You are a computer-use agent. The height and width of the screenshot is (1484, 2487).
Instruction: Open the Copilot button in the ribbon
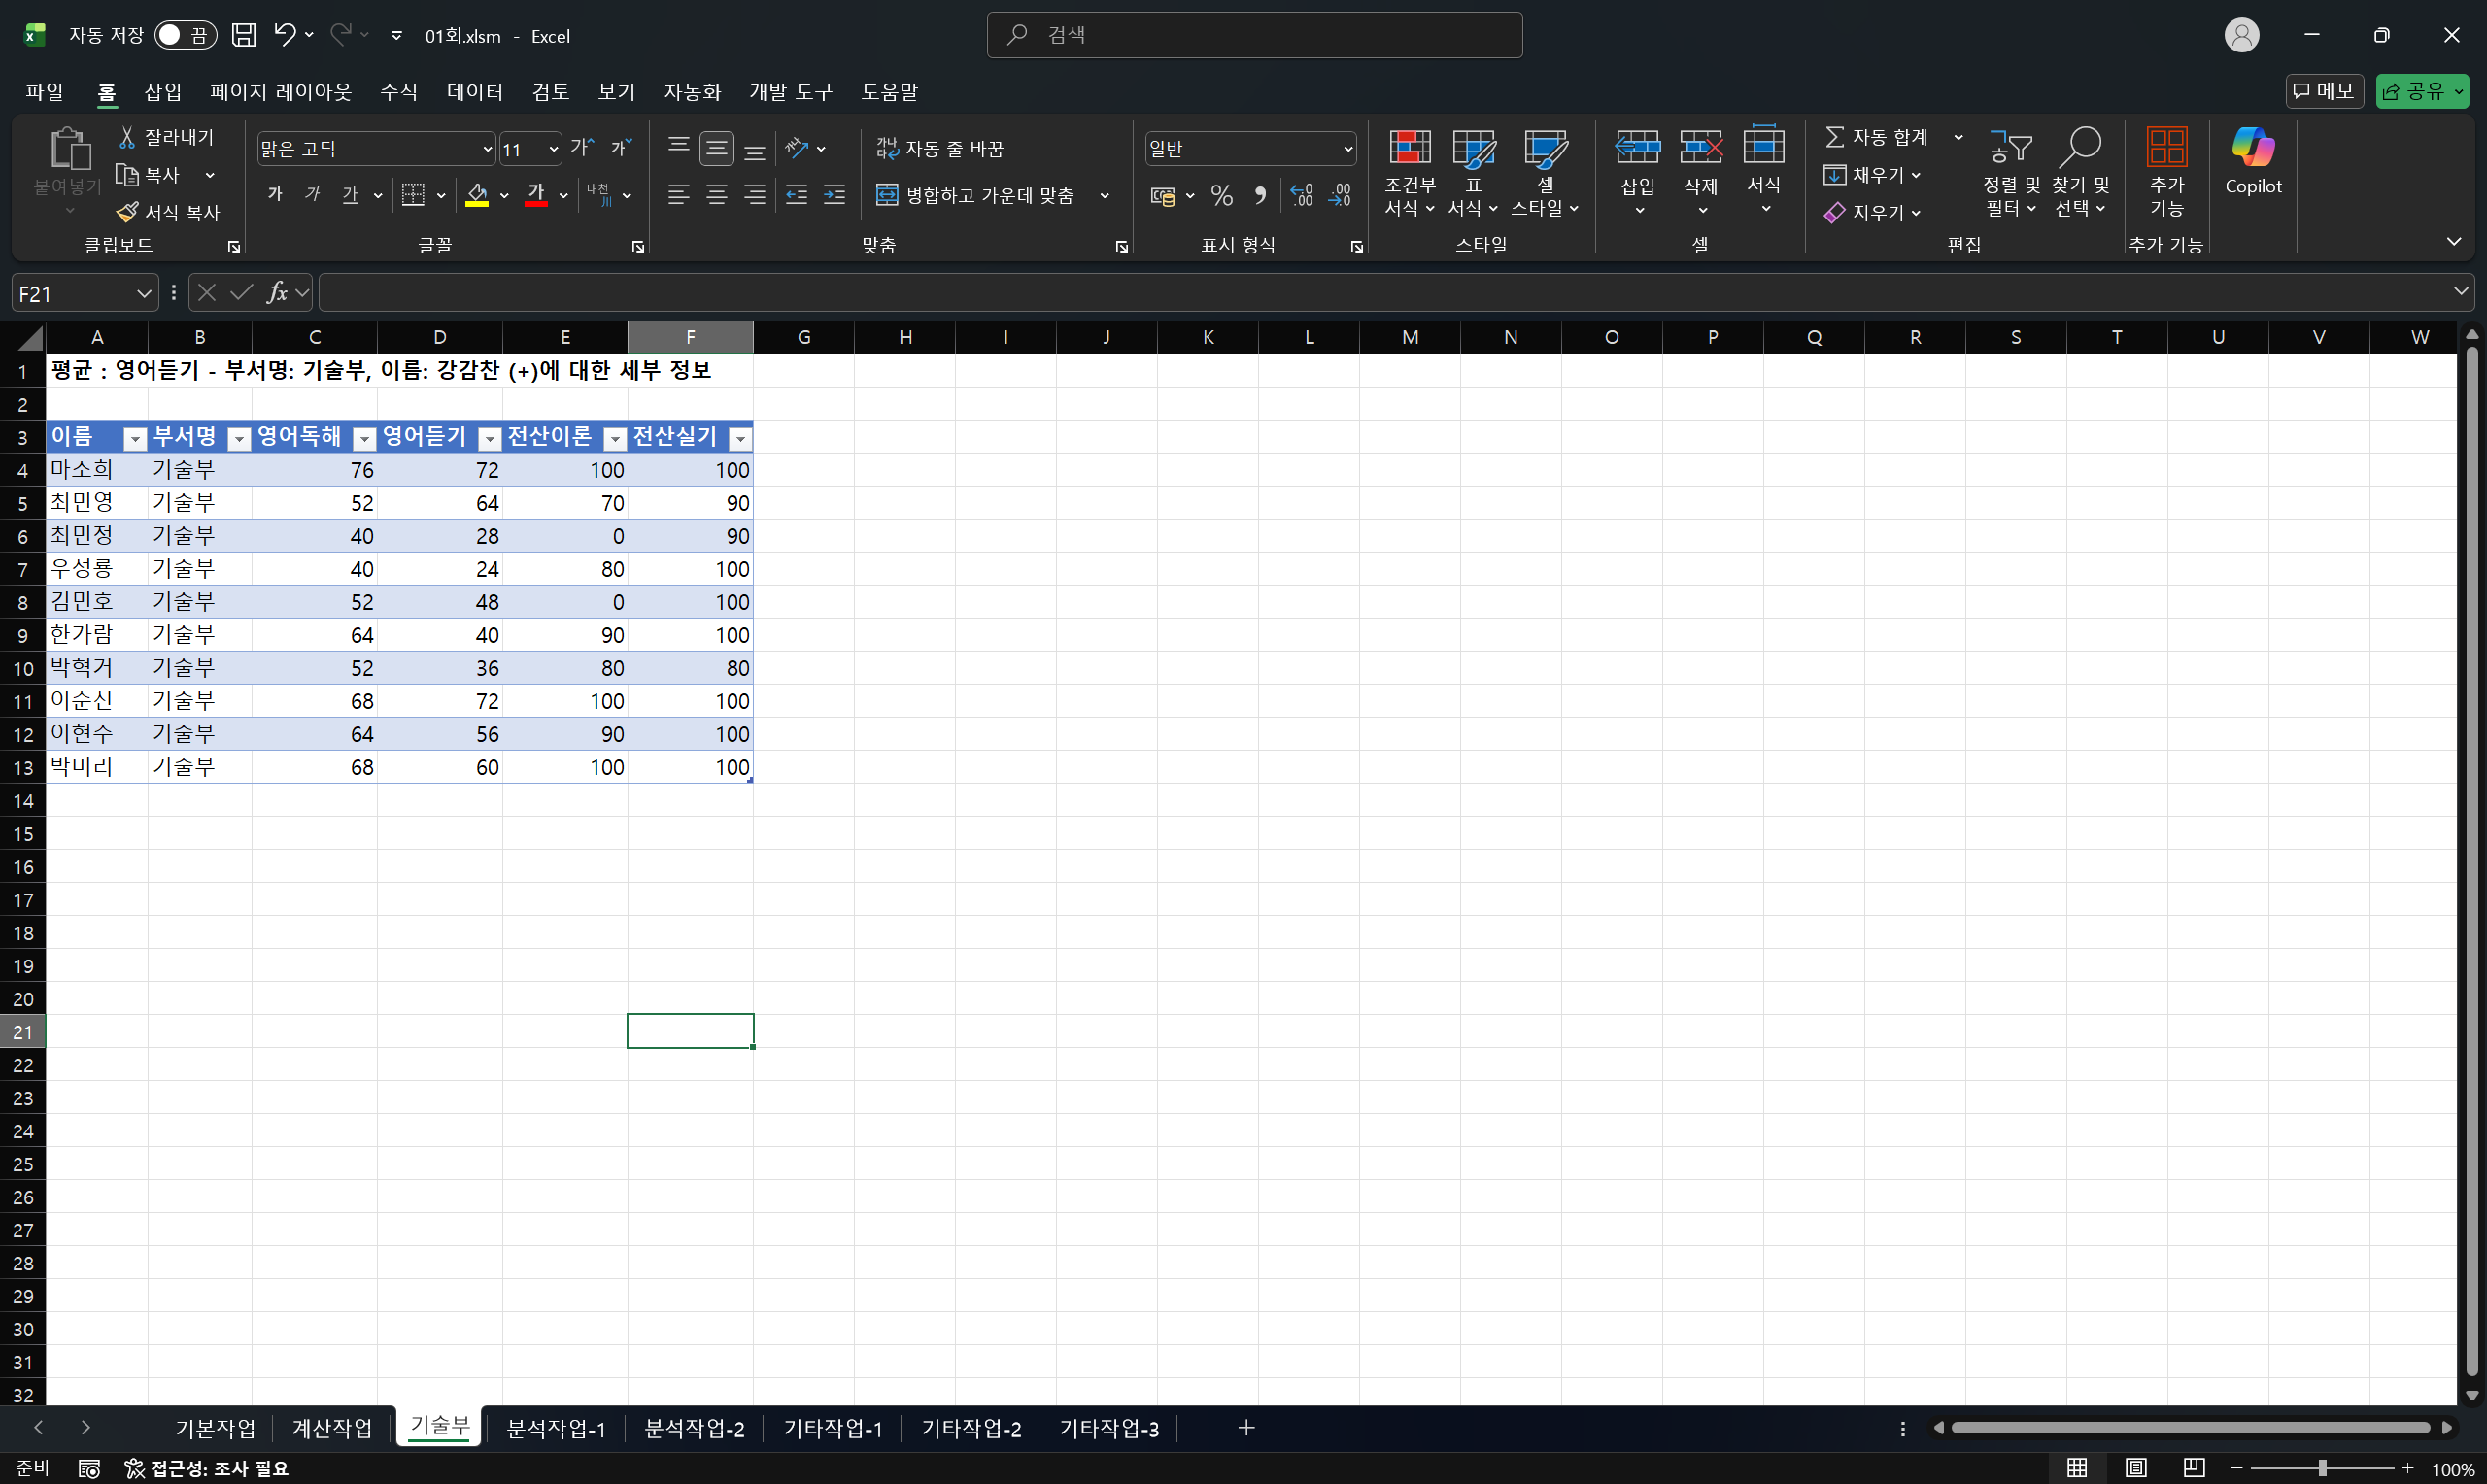click(2252, 160)
